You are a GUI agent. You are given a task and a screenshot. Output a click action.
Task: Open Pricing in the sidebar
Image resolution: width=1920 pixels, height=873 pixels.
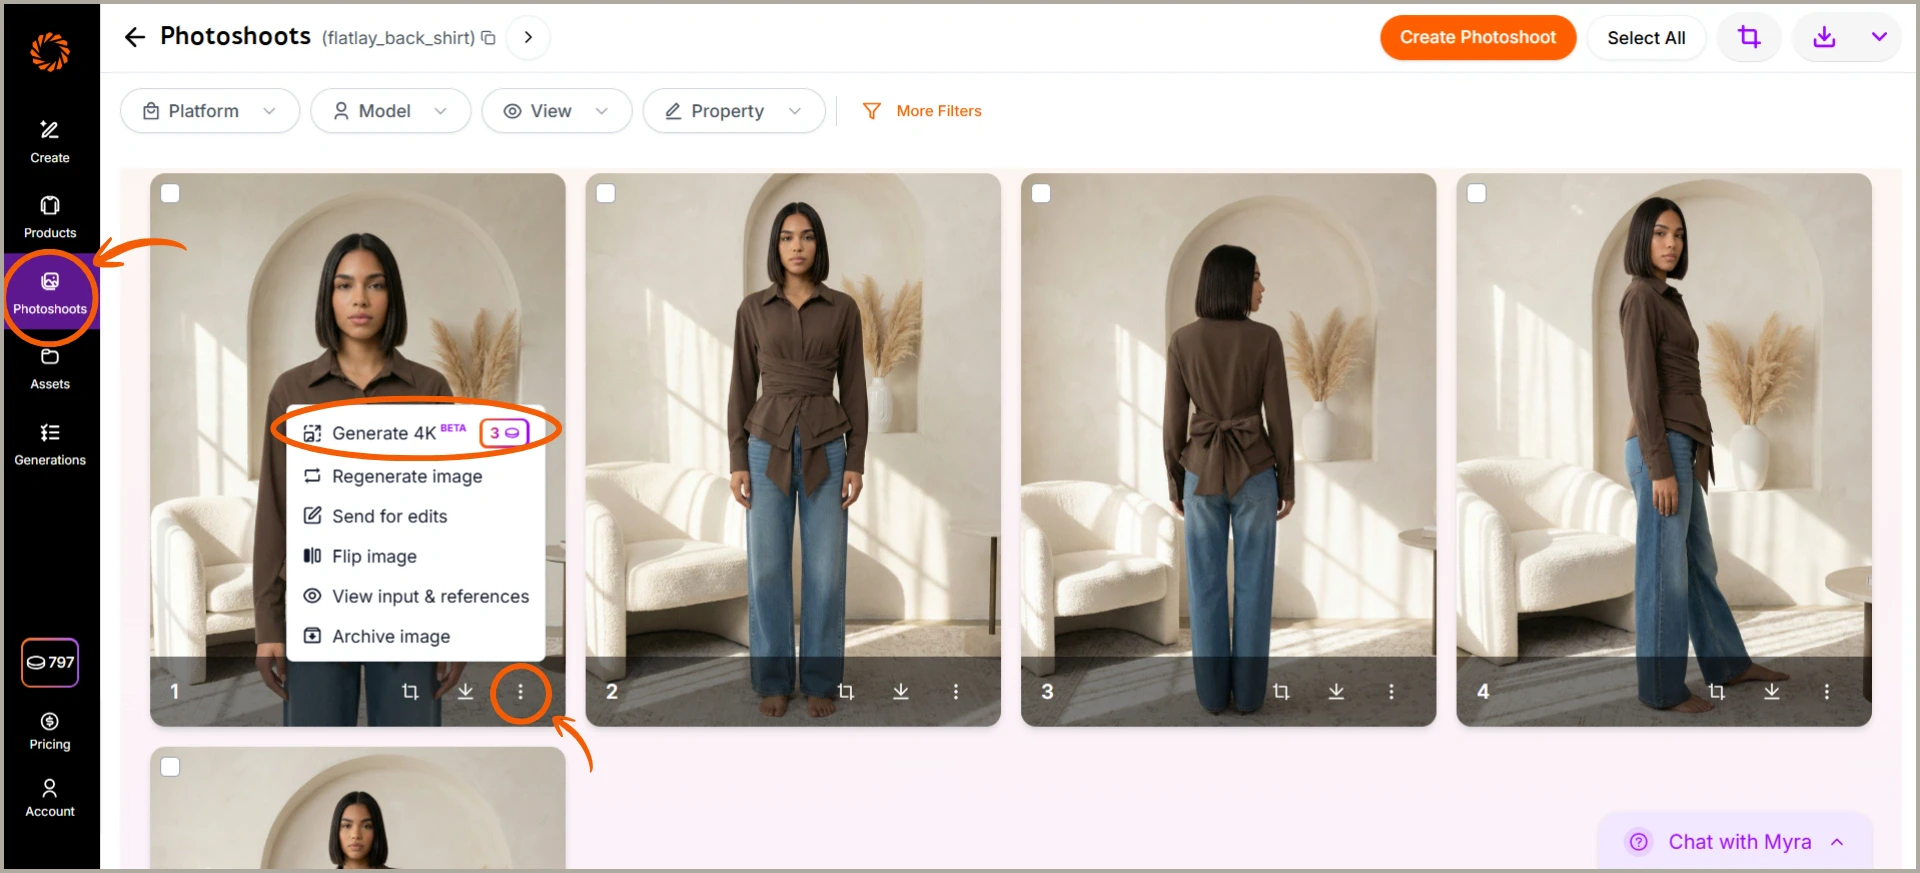(x=50, y=731)
